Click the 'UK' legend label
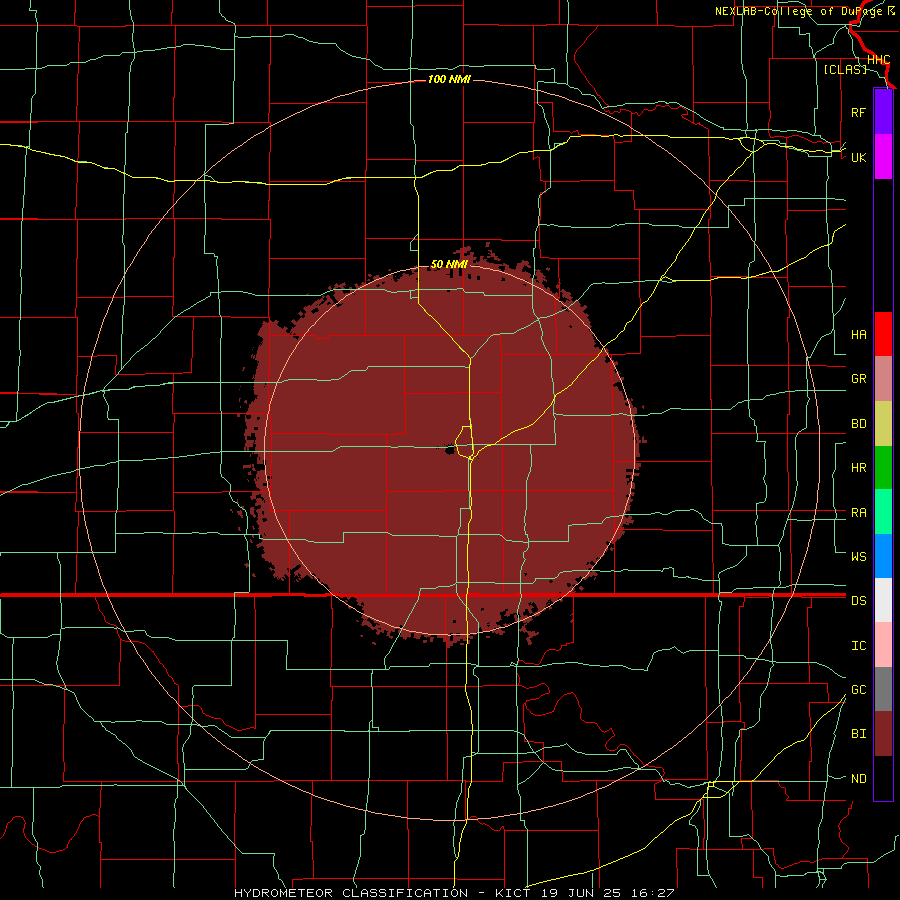 pos(858,158)
